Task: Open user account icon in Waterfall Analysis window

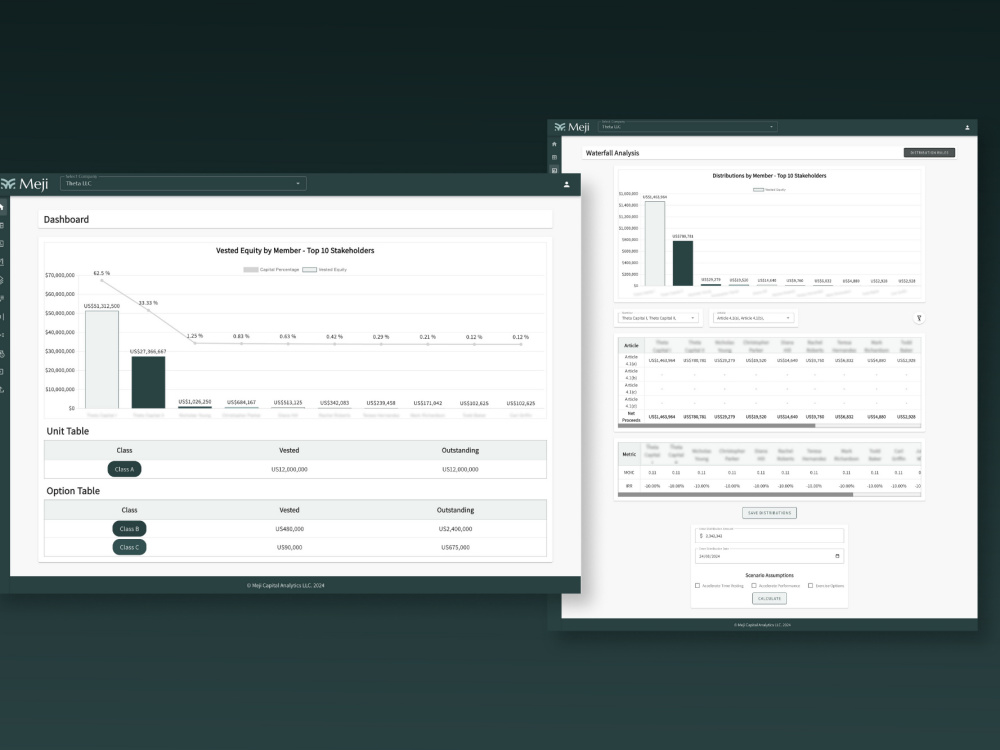Action: click(967, 128)
